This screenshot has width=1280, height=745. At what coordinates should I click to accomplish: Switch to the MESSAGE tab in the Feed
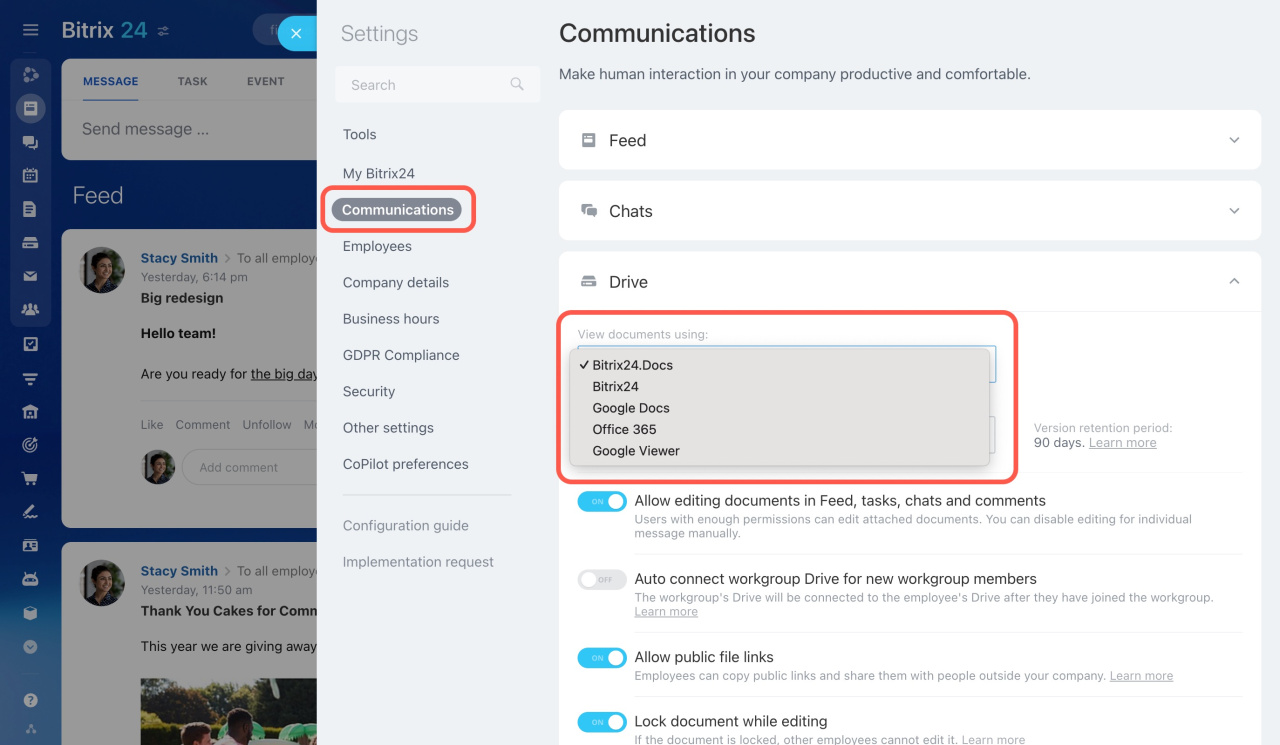click(111, 82)
